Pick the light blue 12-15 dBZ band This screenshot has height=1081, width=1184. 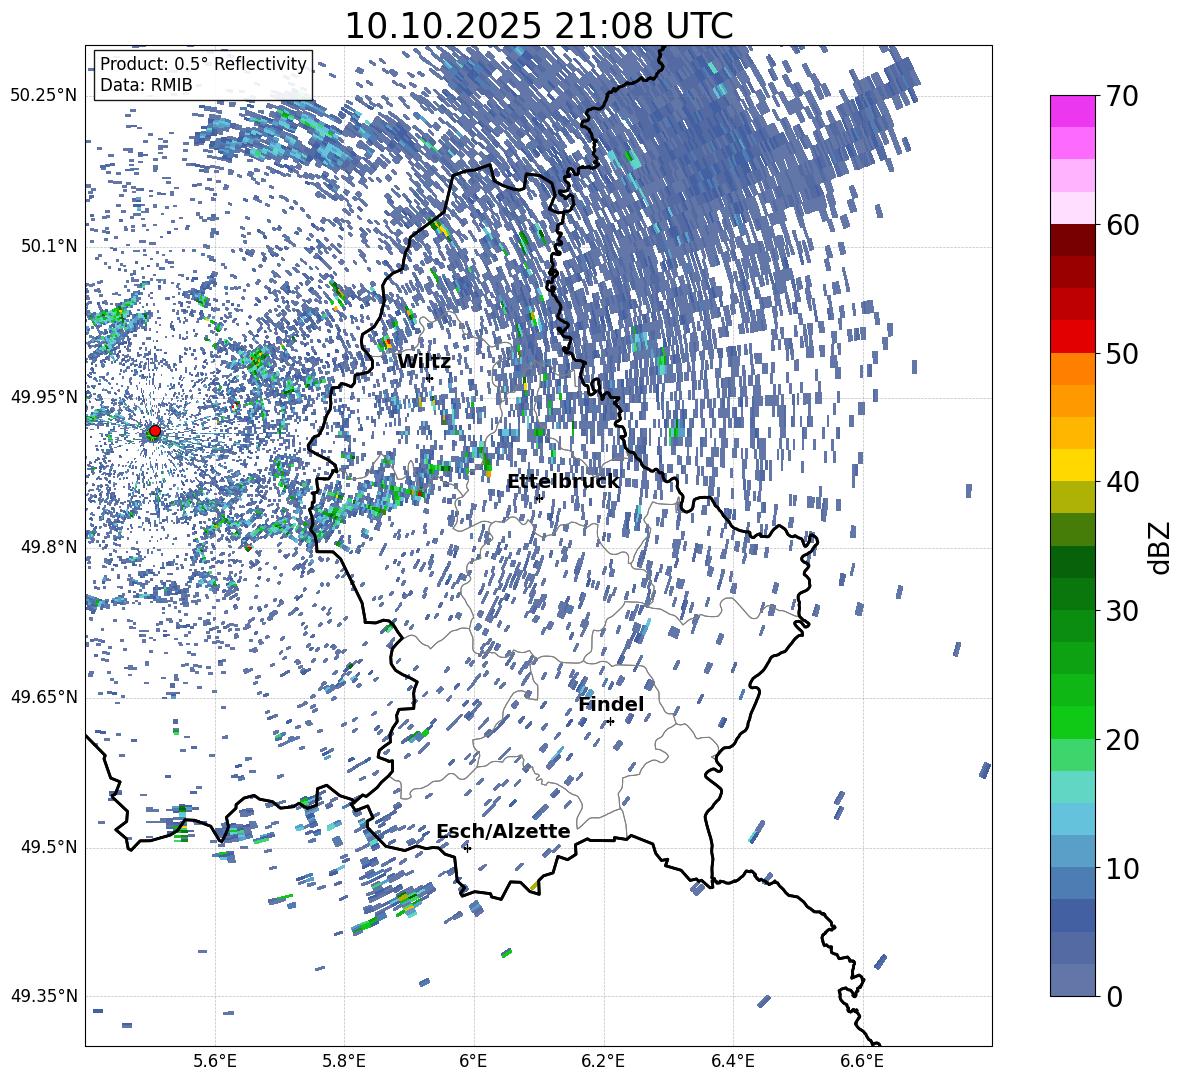[x=1072, y=819]
